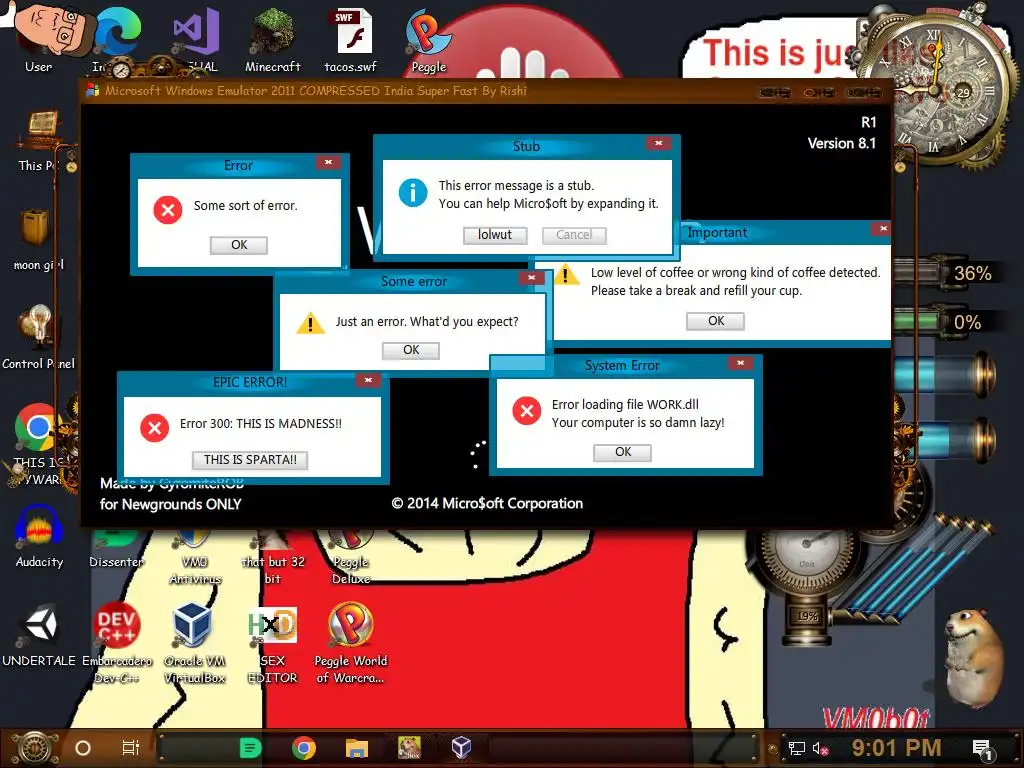Open Chrome from the taskbar
Viewport: 1024px width, 768px height.
(x=304, y=748)
